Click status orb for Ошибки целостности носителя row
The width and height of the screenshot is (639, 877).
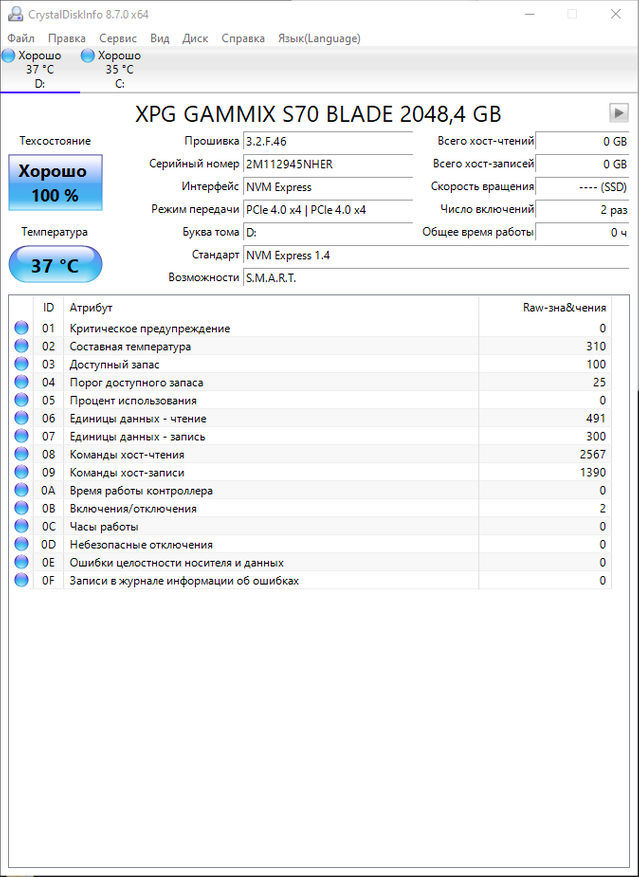[21, 563]
